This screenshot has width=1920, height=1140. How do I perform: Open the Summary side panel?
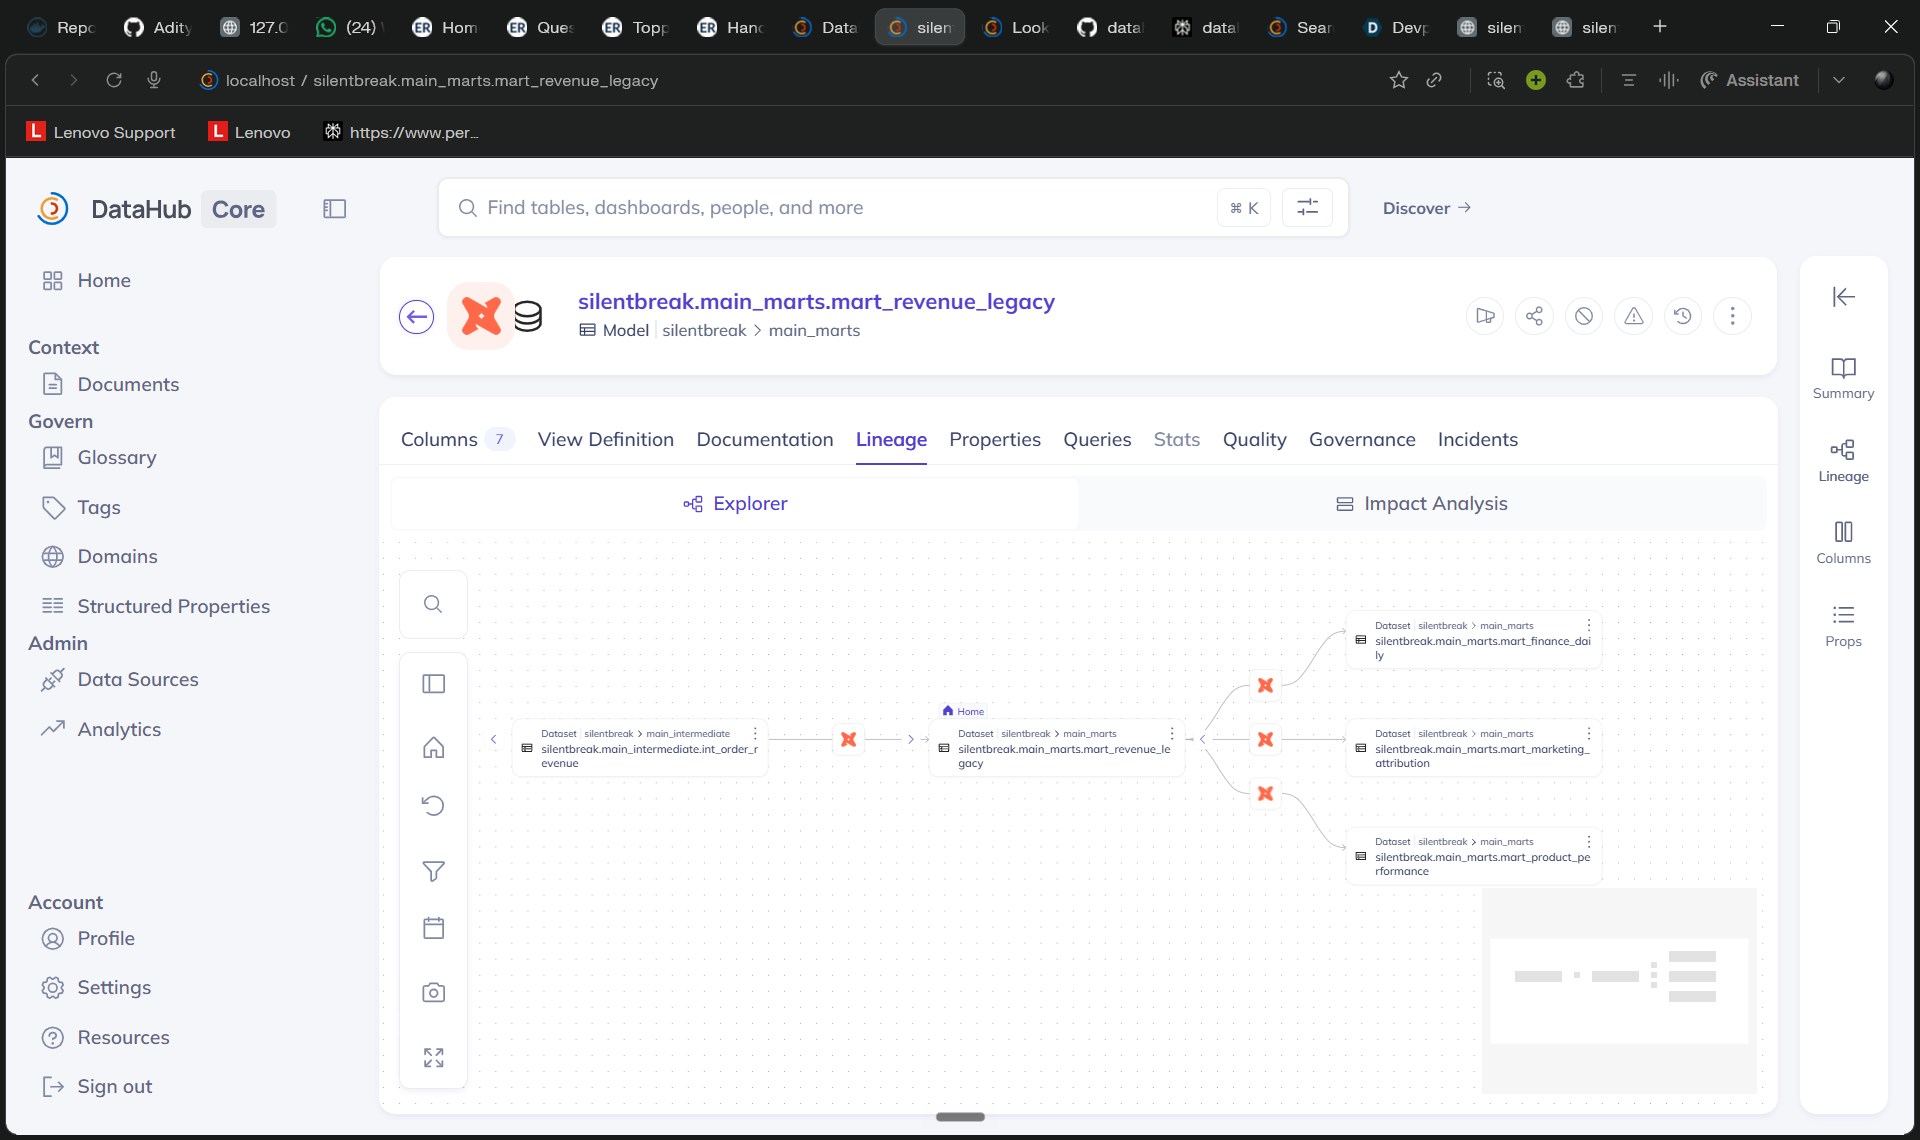(1843, 378)
